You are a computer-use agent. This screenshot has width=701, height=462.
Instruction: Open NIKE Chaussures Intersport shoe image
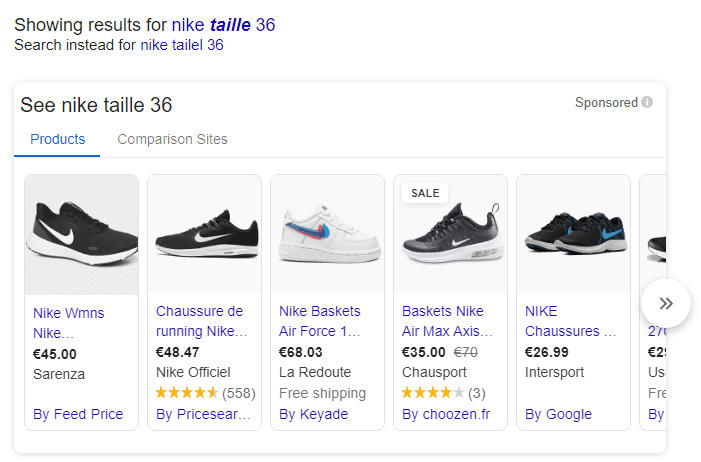pos(573,233)
